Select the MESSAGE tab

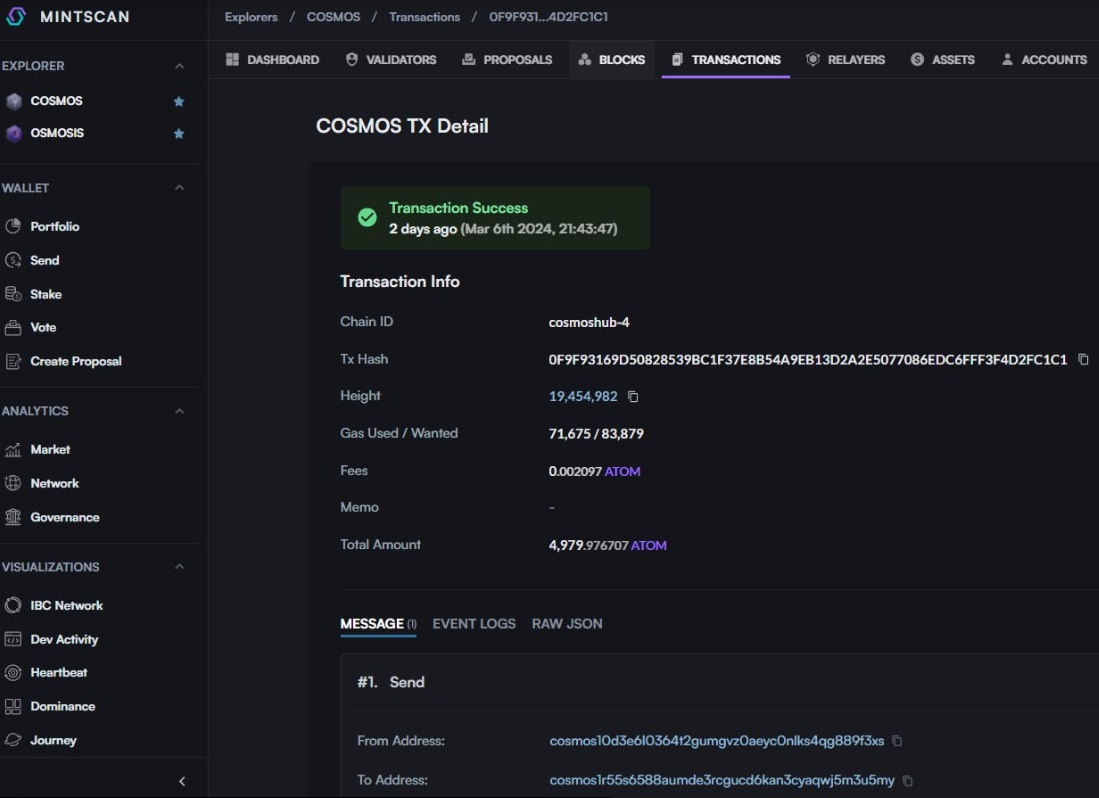(378, 624)
